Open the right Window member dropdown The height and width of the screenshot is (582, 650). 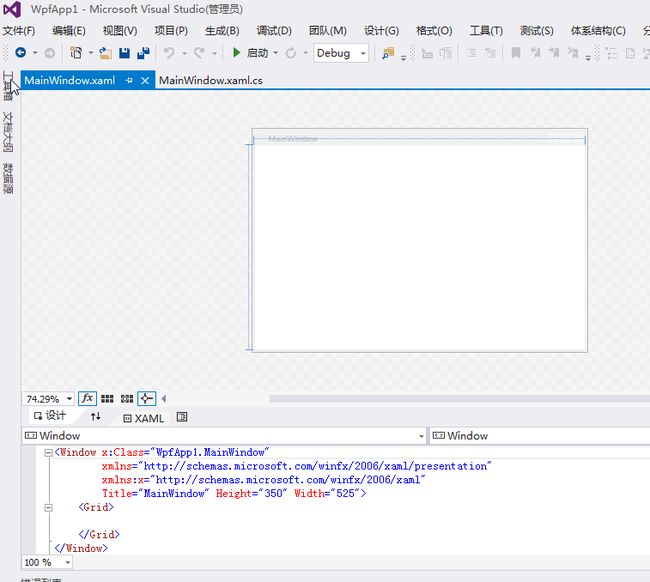[540, 436]
